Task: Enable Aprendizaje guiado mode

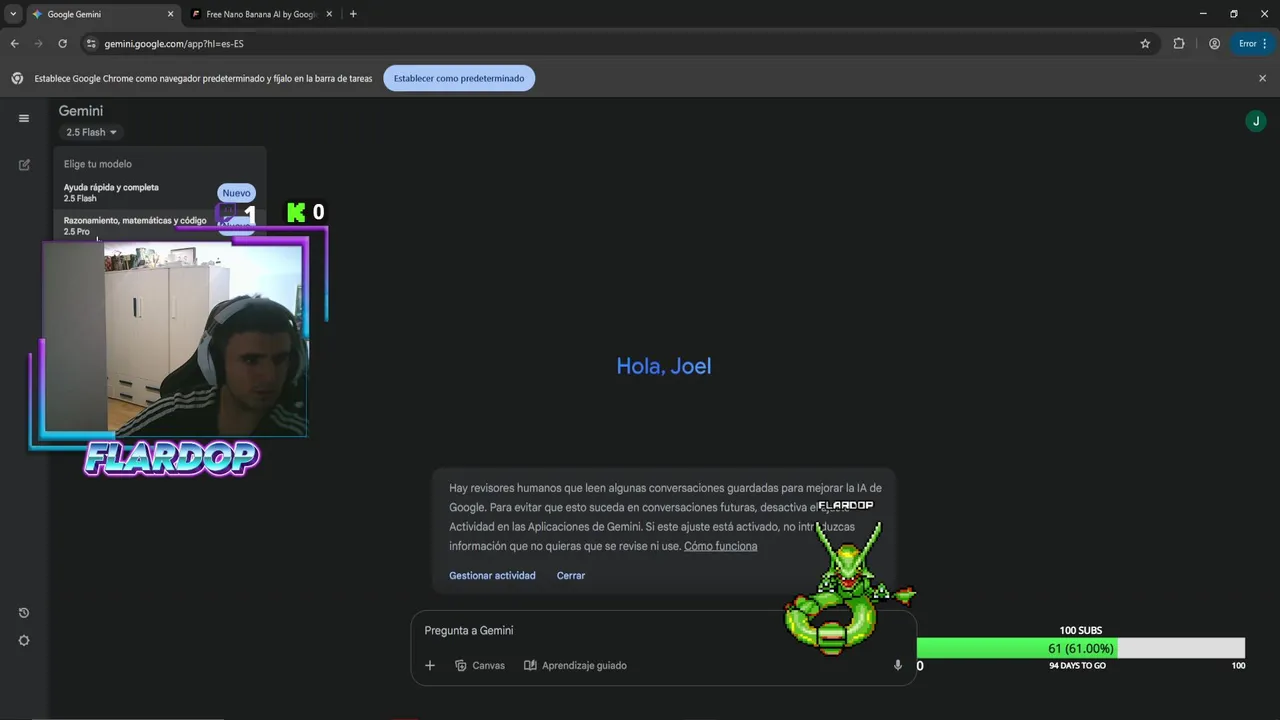Action: click(575, 665)
